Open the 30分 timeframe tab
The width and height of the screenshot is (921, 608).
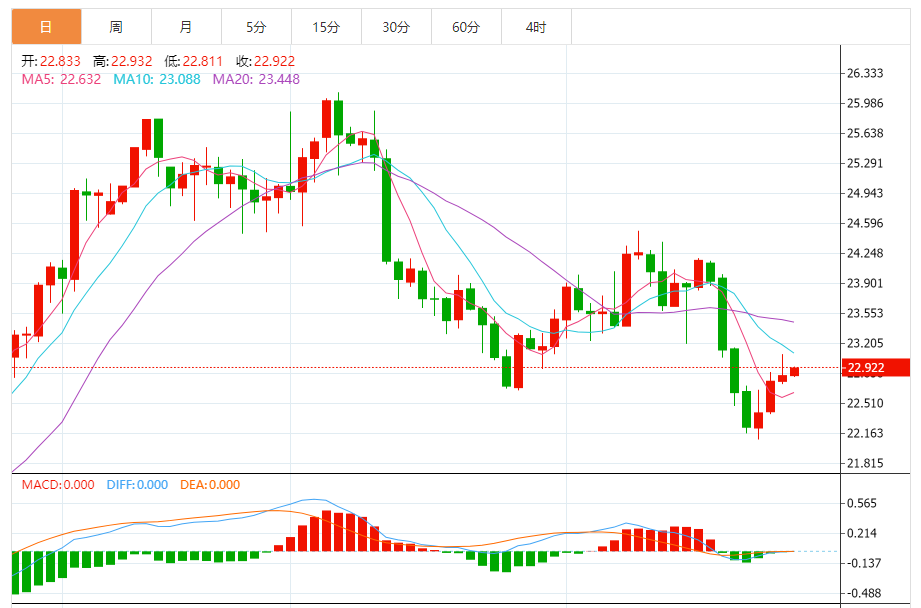tap(396, 27)
